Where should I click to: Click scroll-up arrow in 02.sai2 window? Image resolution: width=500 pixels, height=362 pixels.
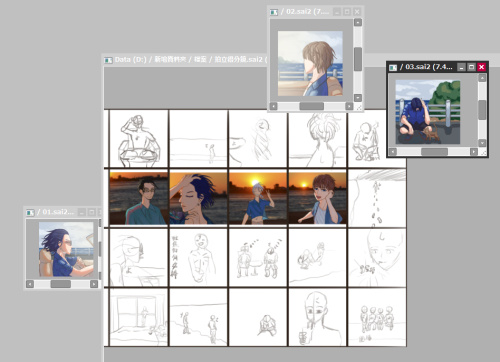click(358, 22)
